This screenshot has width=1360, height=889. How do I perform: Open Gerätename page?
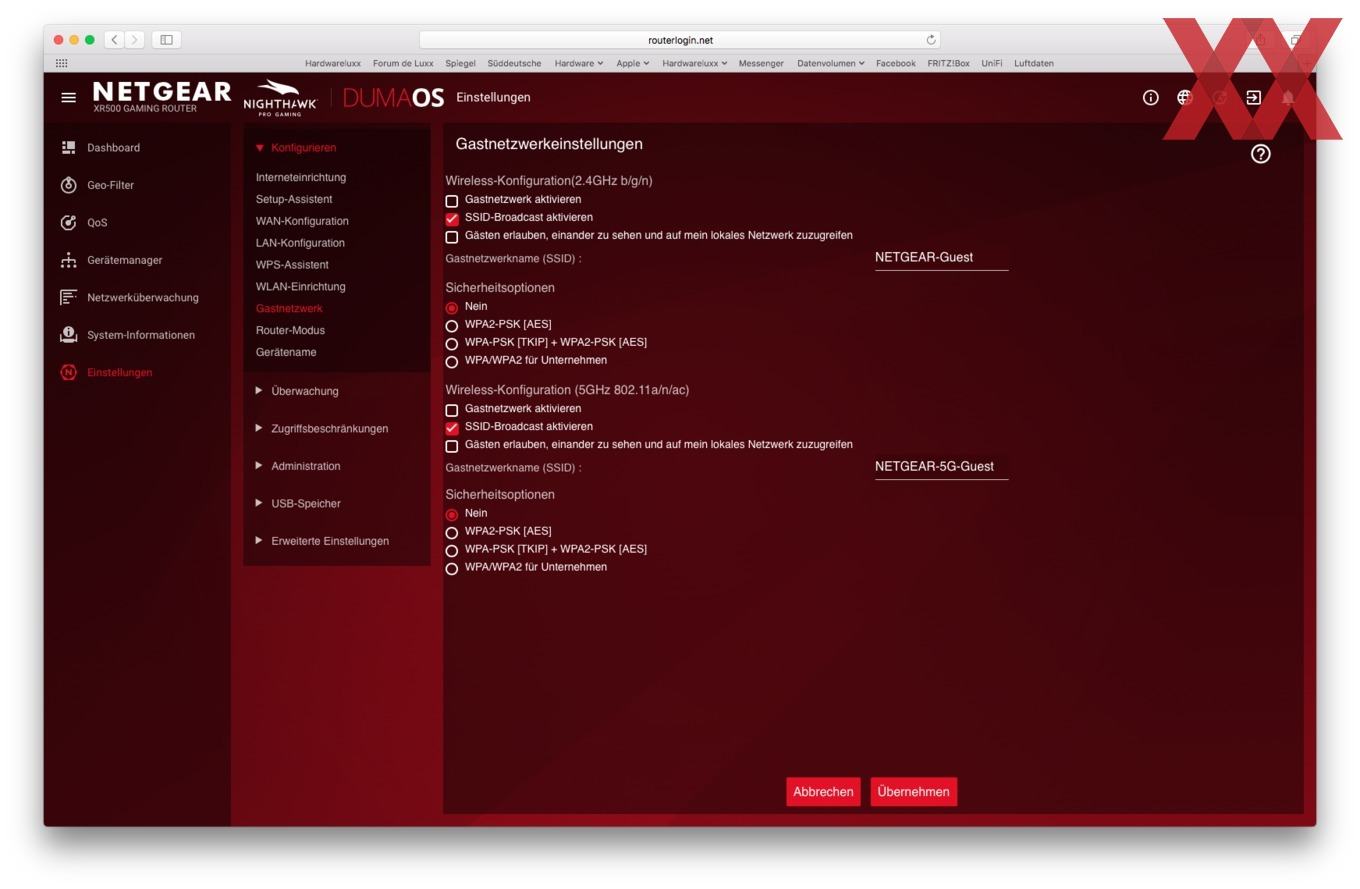point(286,352)
